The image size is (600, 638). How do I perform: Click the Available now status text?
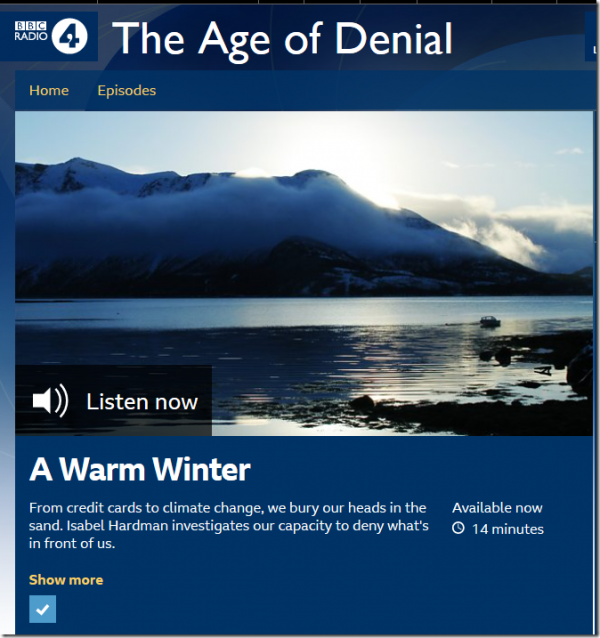click(497, 508)
